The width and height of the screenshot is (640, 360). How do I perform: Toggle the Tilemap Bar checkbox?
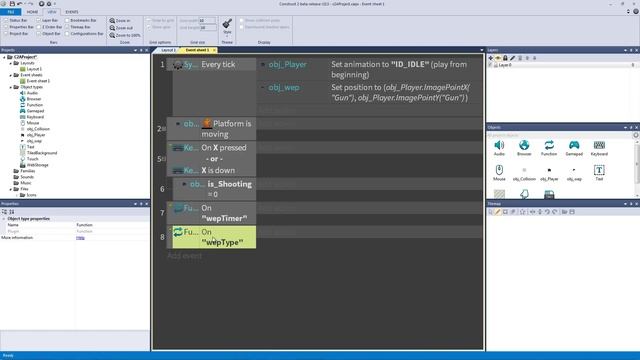tap(67, 27)
